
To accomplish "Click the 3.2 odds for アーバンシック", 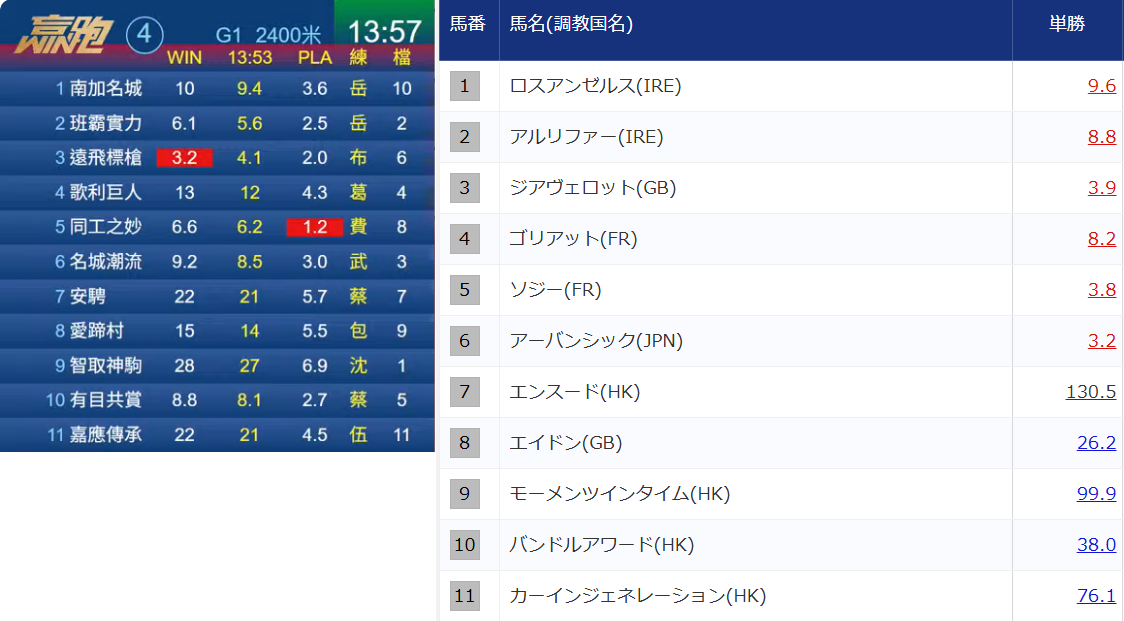I will click(x=1101, y=341).
